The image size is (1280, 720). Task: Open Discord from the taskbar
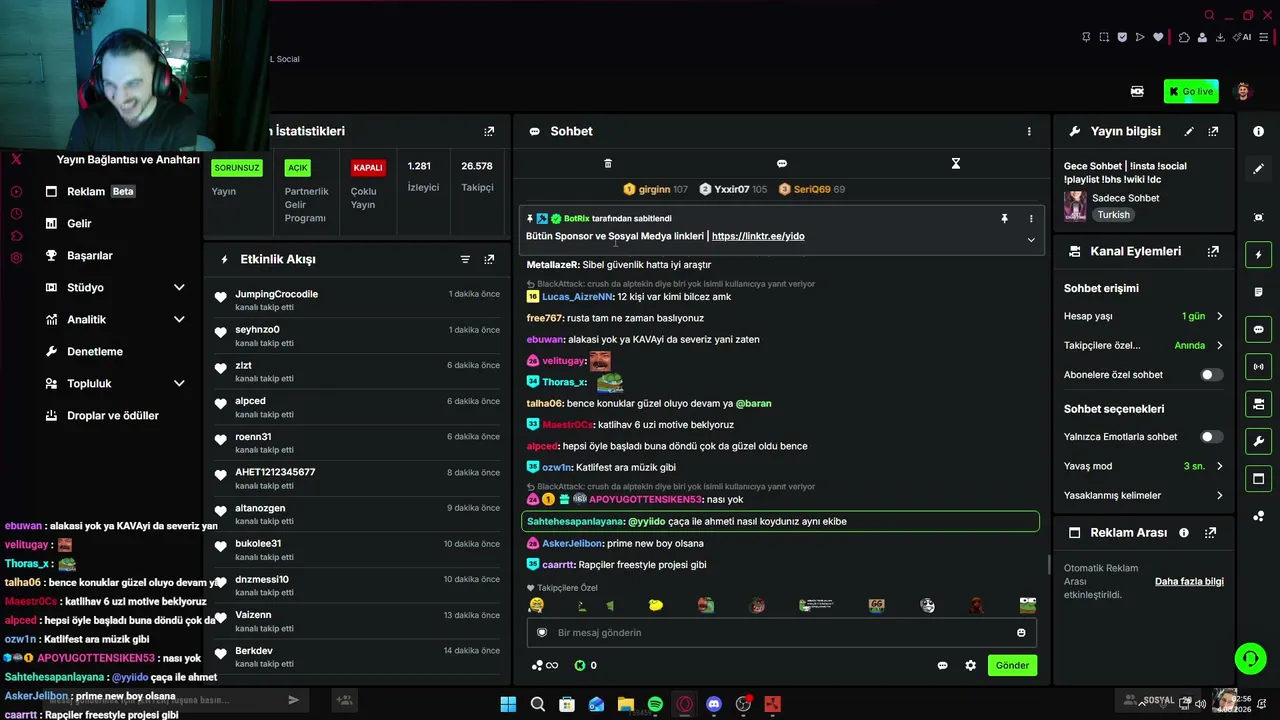713,704
